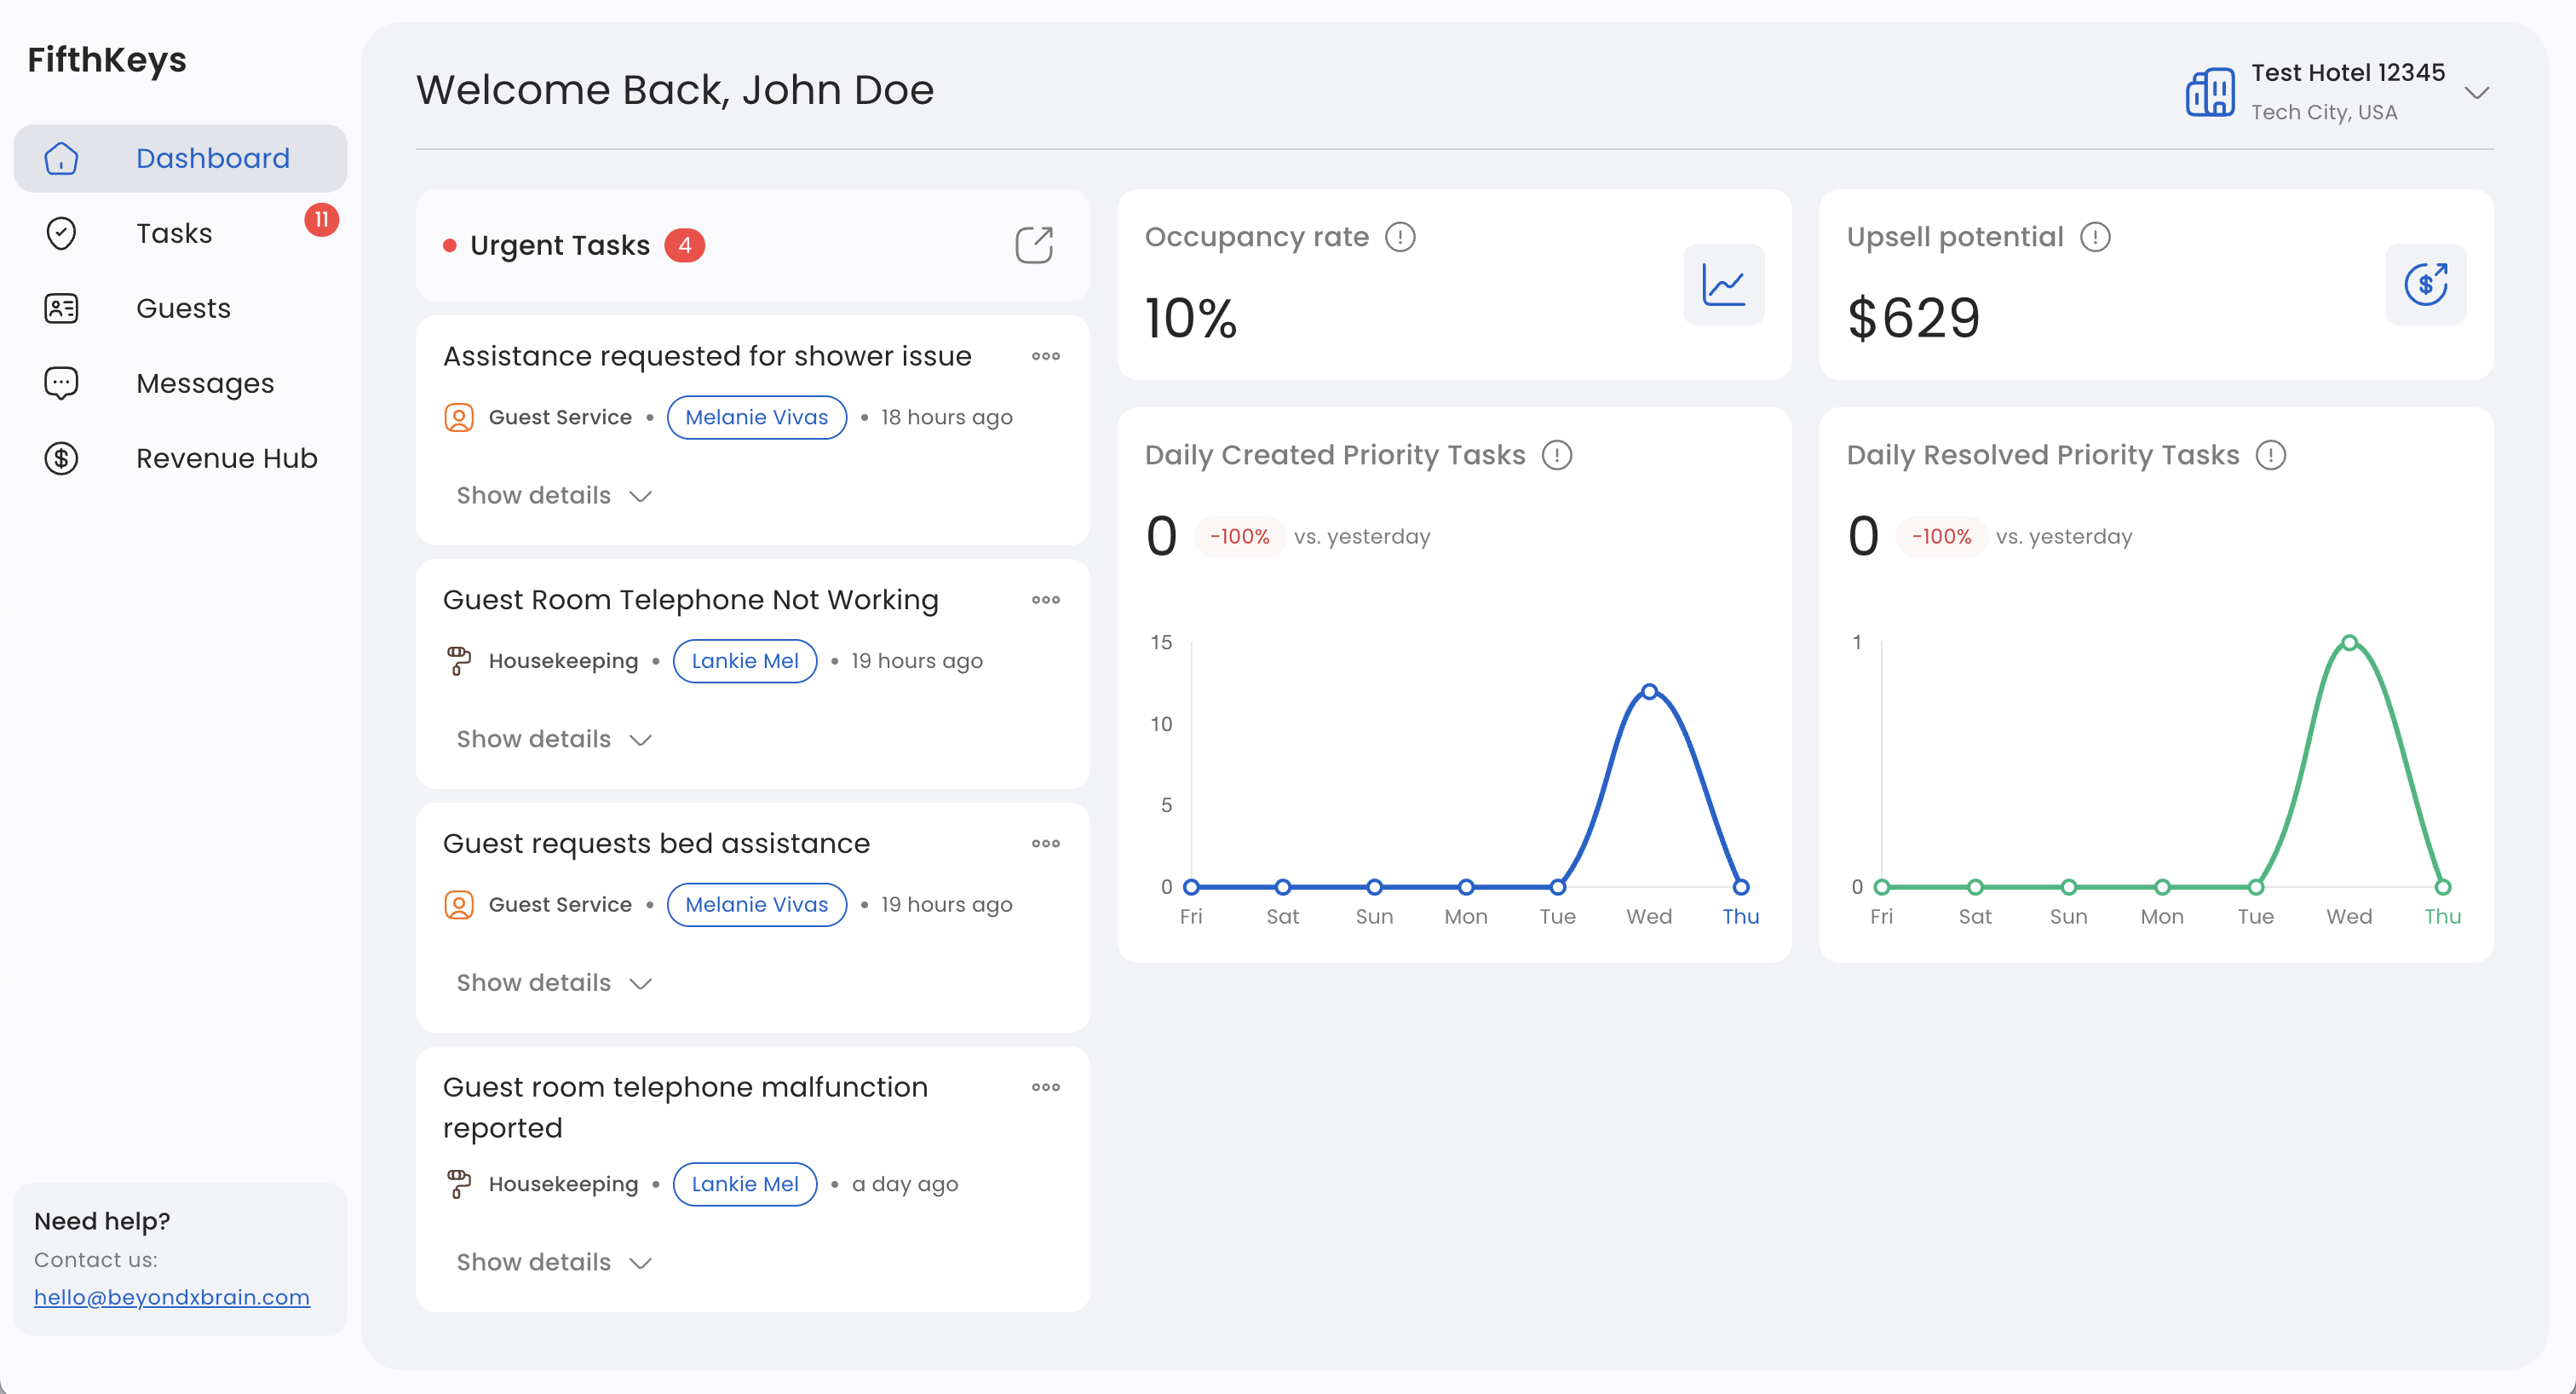
Task: Open three-dot menu on bed assistance task
Action: coord(1046,843)
